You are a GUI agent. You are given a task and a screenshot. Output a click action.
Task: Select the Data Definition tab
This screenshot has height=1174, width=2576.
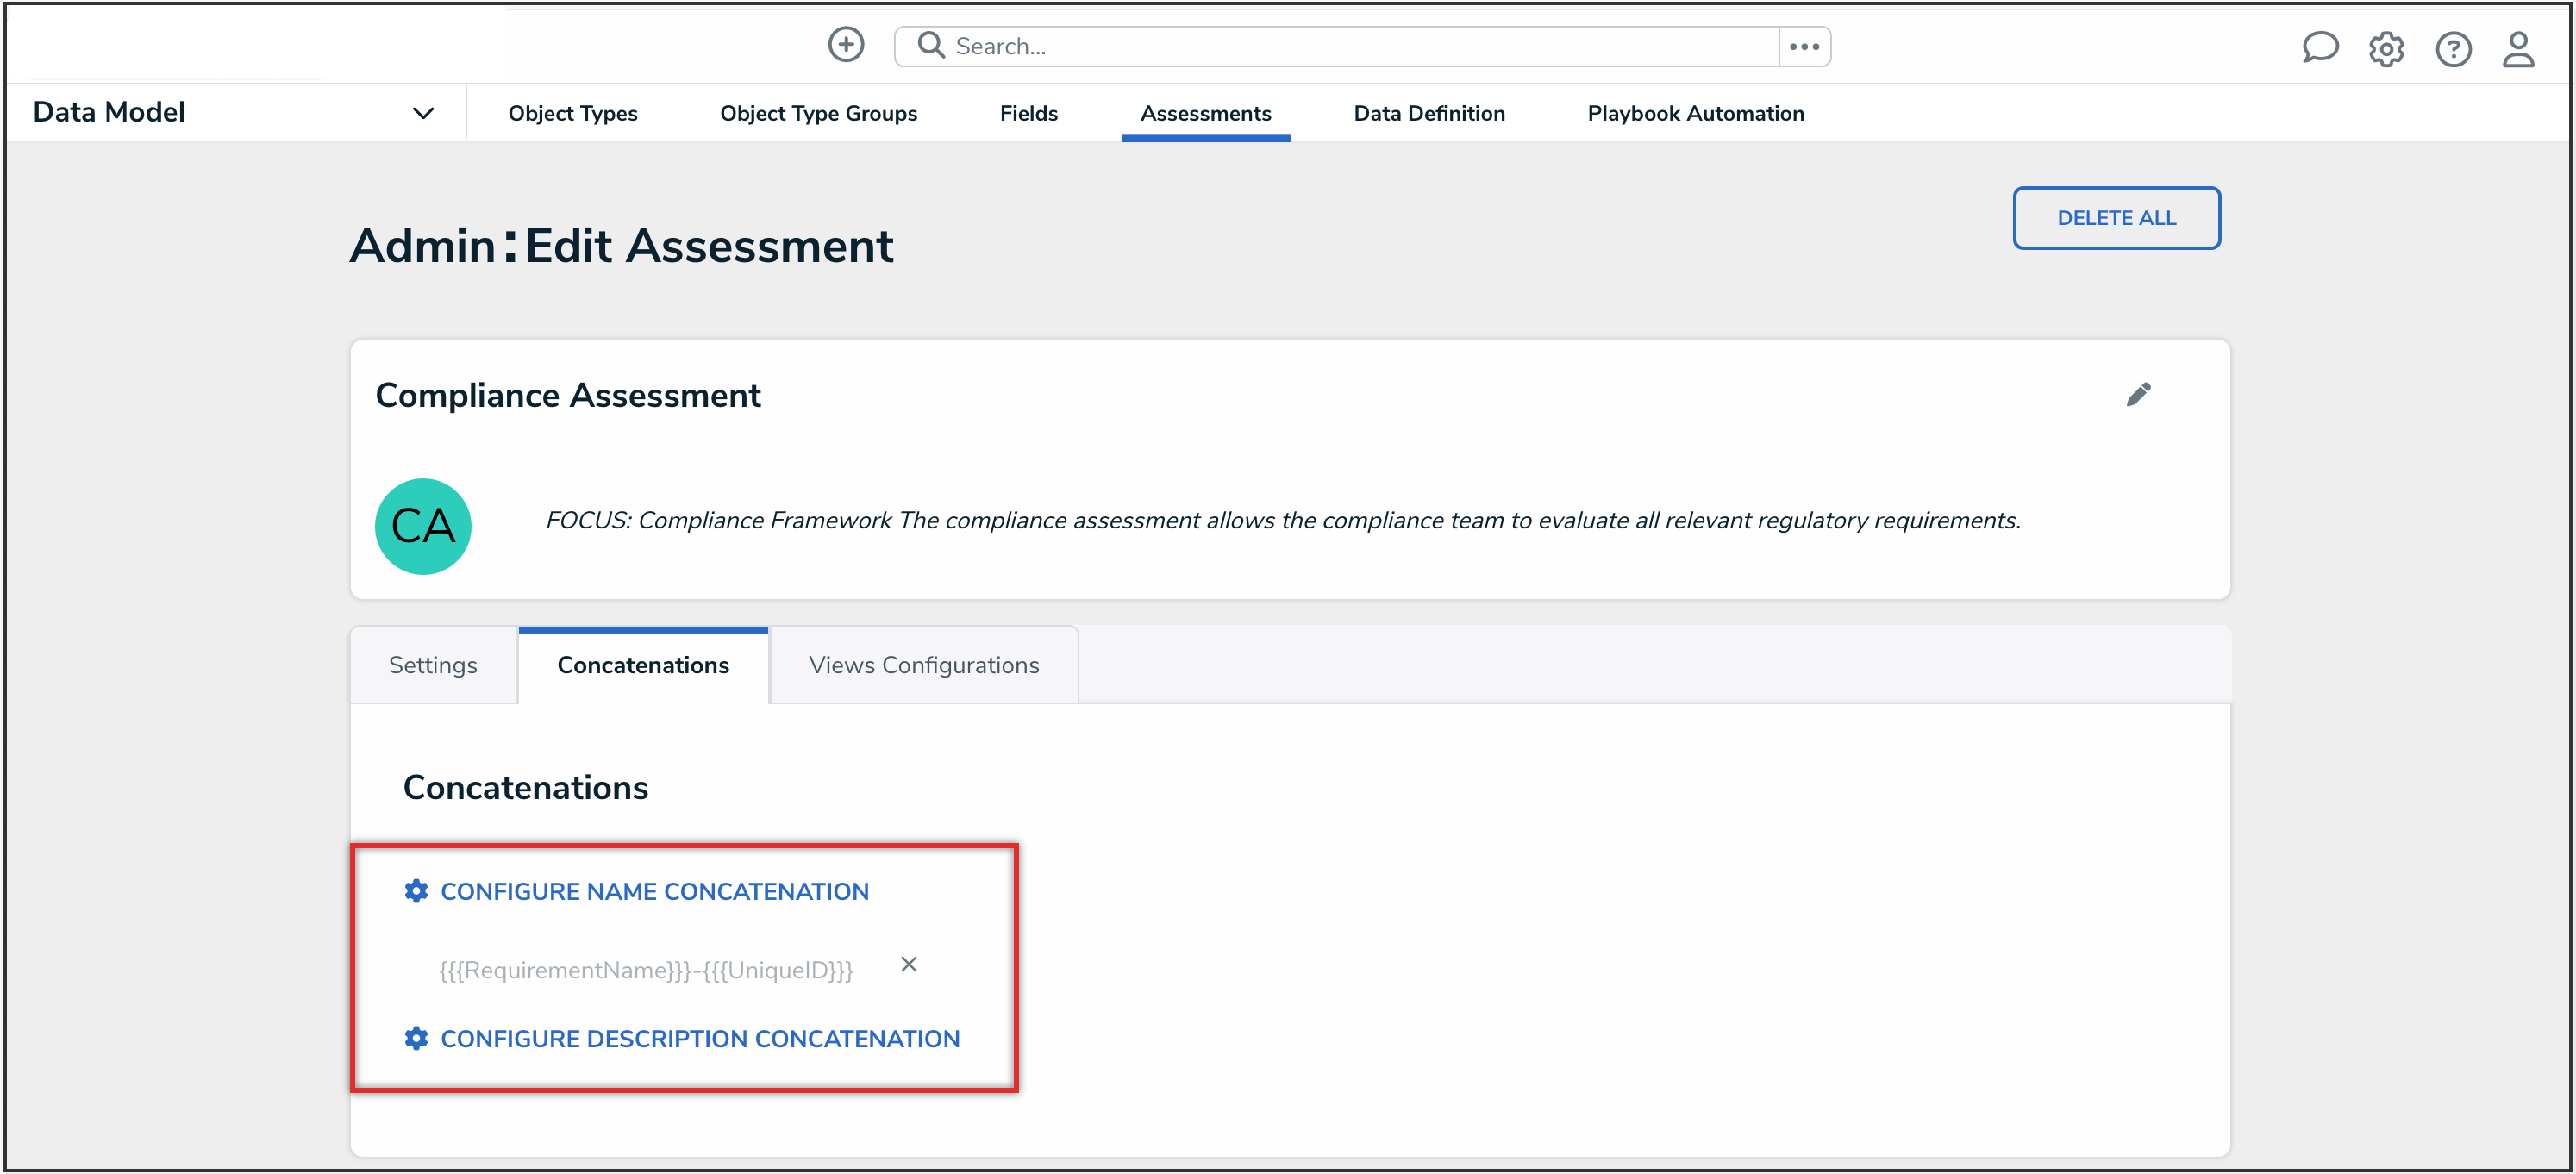(1428, 113)
